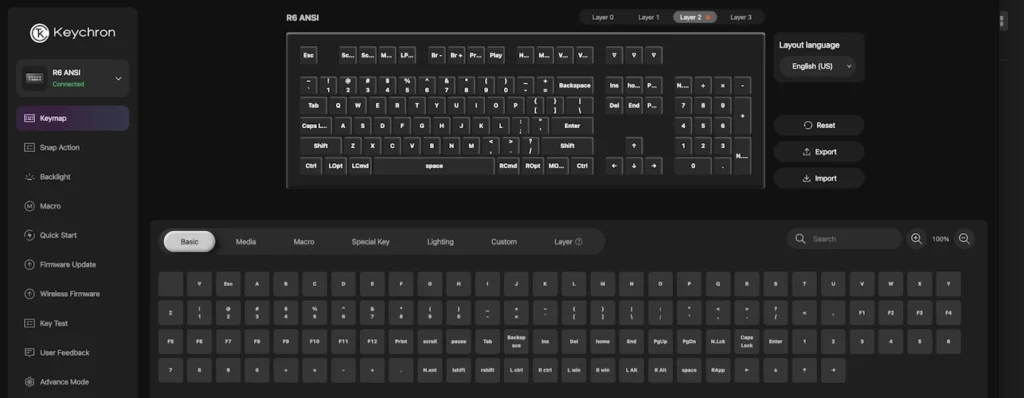
Task: Click the Import button
Action: click(819, 178)
